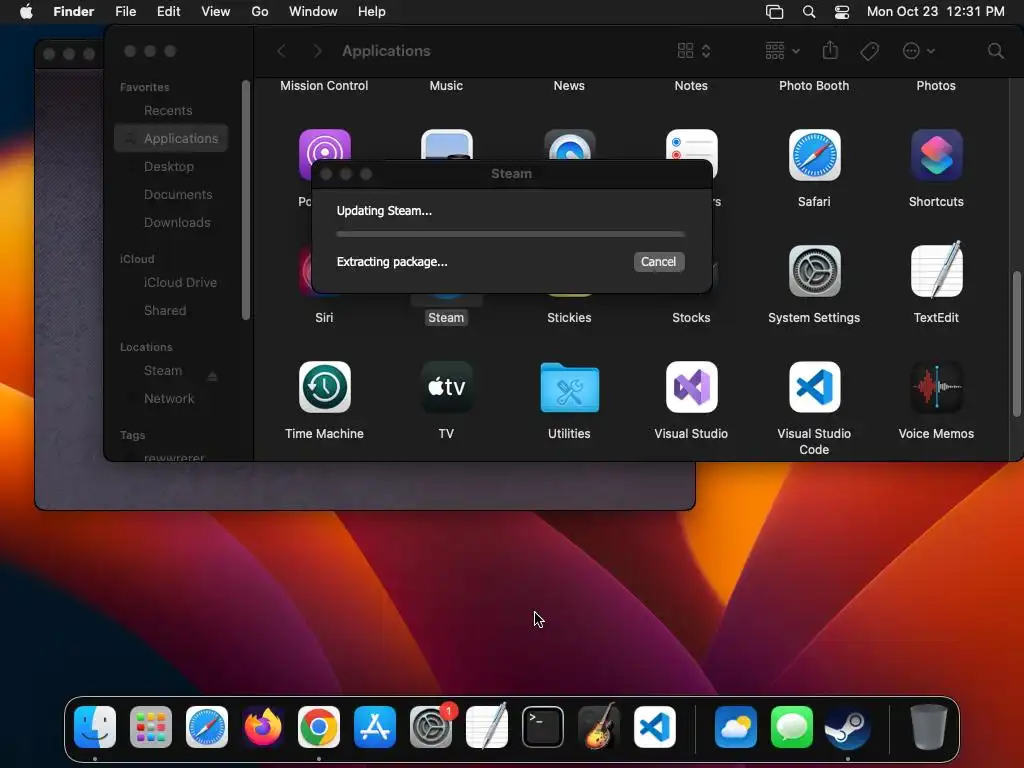Select the Siri app label
This screenshot has width=1024, height=768.
(x=324, y=317)
